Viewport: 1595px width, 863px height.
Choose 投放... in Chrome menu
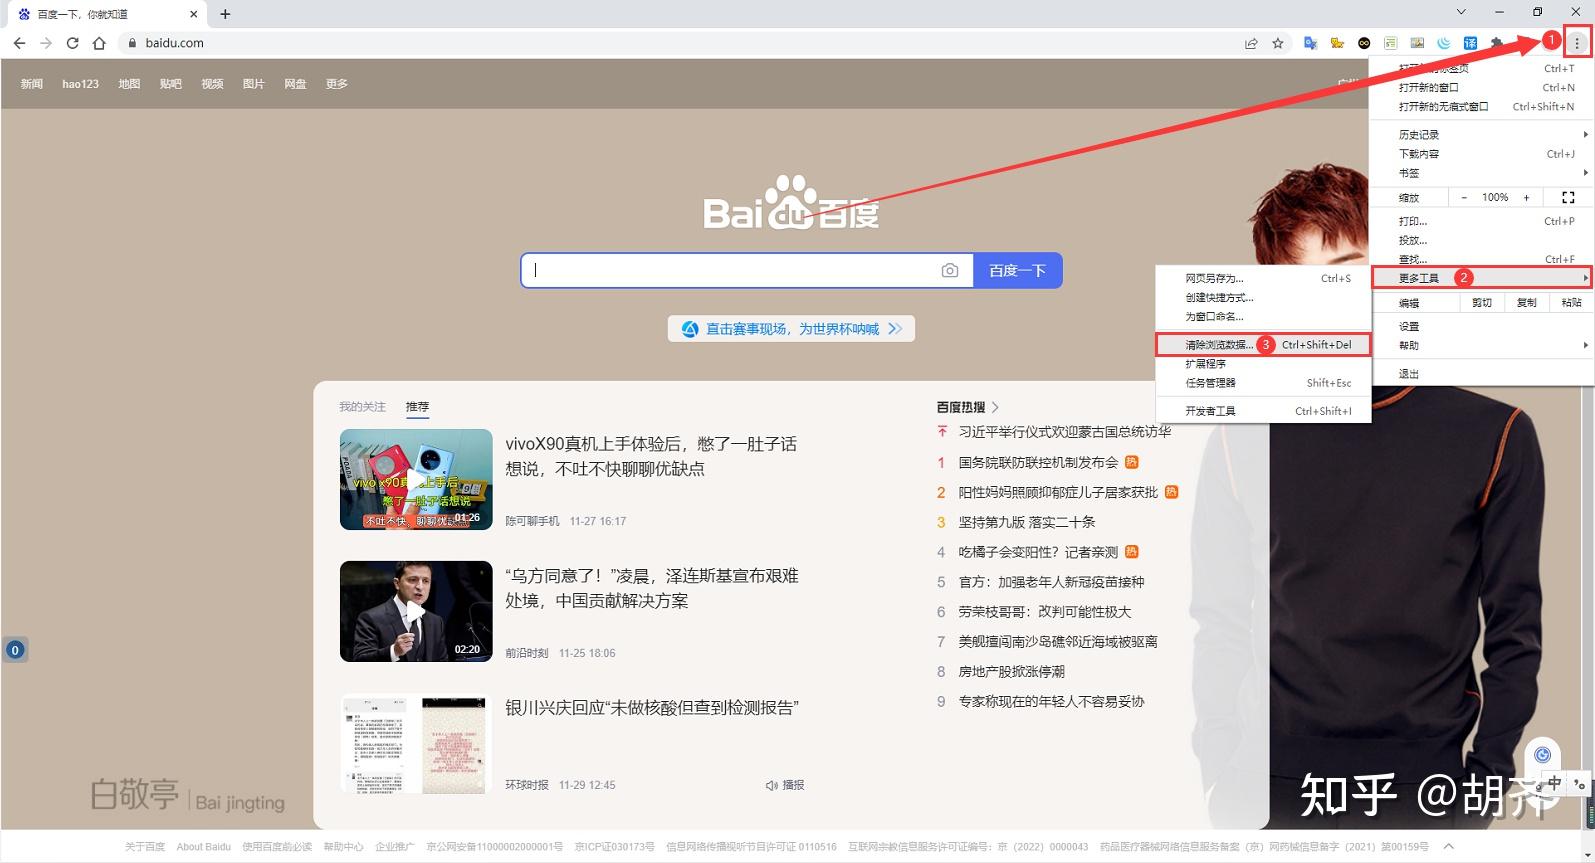(1482, 240)
